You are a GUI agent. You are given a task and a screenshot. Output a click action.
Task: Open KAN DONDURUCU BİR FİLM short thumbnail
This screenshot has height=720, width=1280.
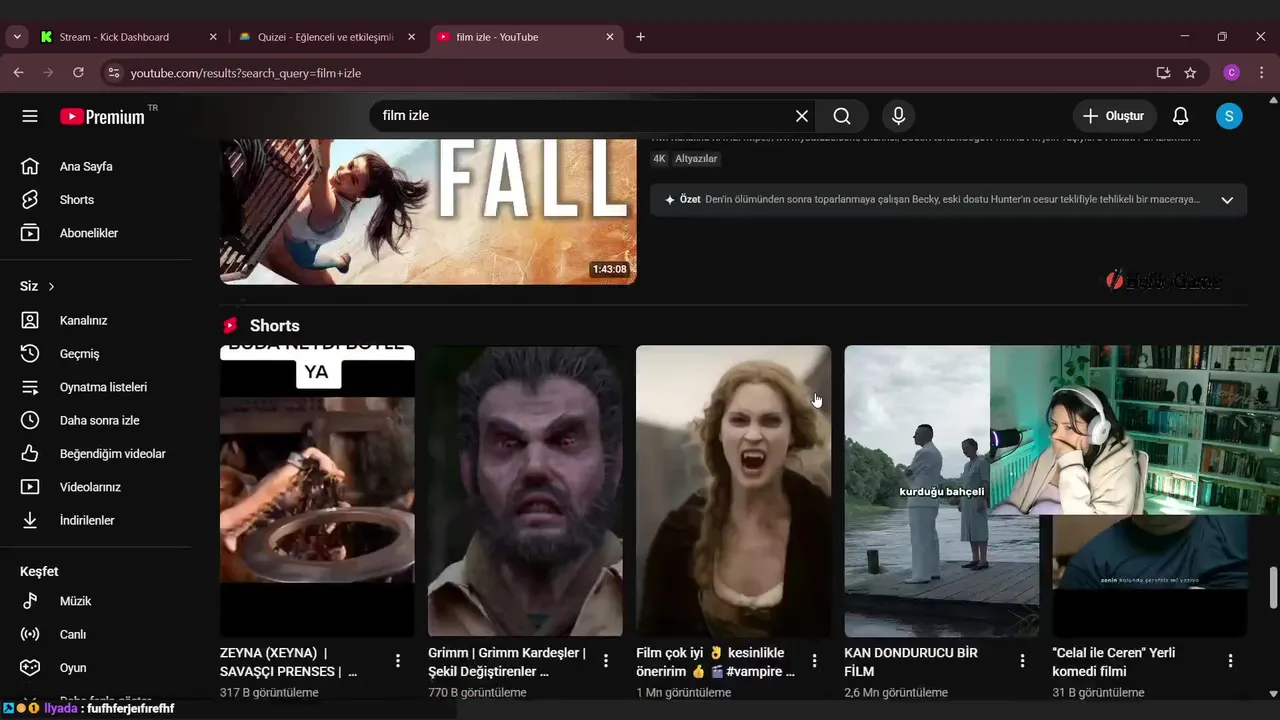pyautogui.click(x=941, y=491)
